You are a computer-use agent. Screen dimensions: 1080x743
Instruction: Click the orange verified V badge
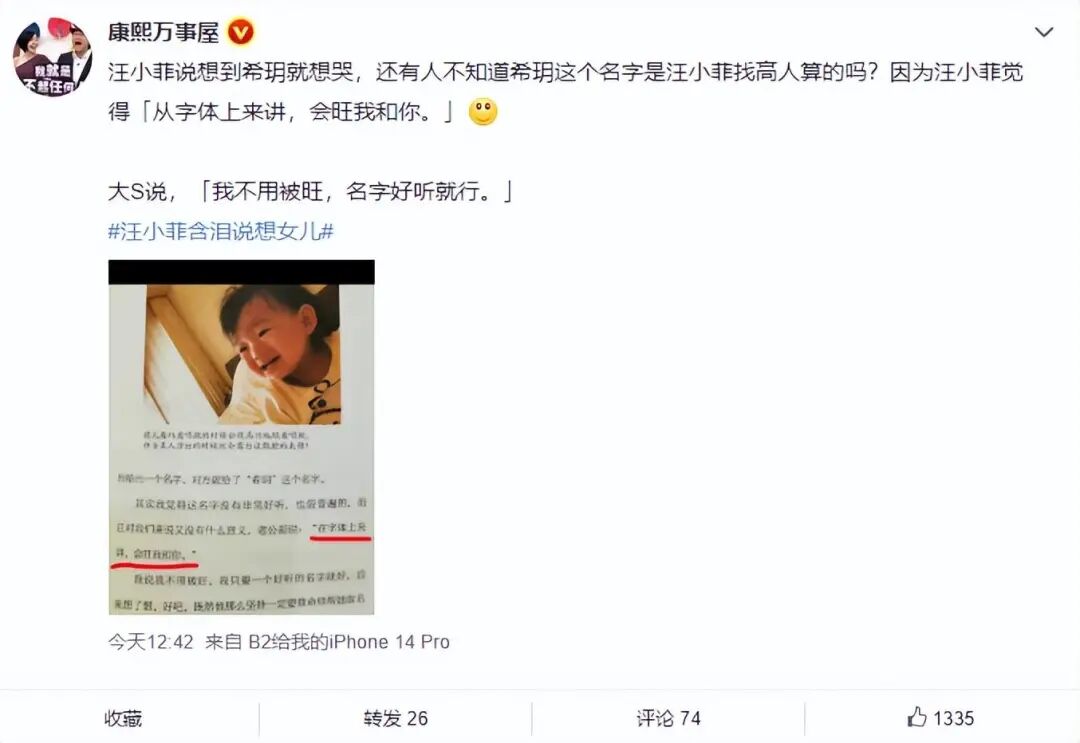(x=240, y=32)
